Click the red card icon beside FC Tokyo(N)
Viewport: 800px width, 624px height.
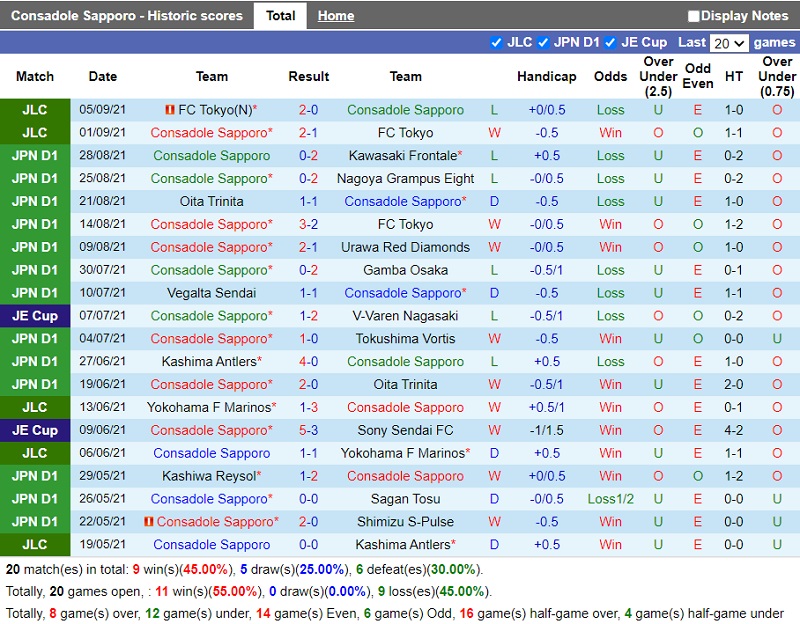click(170, 110)
